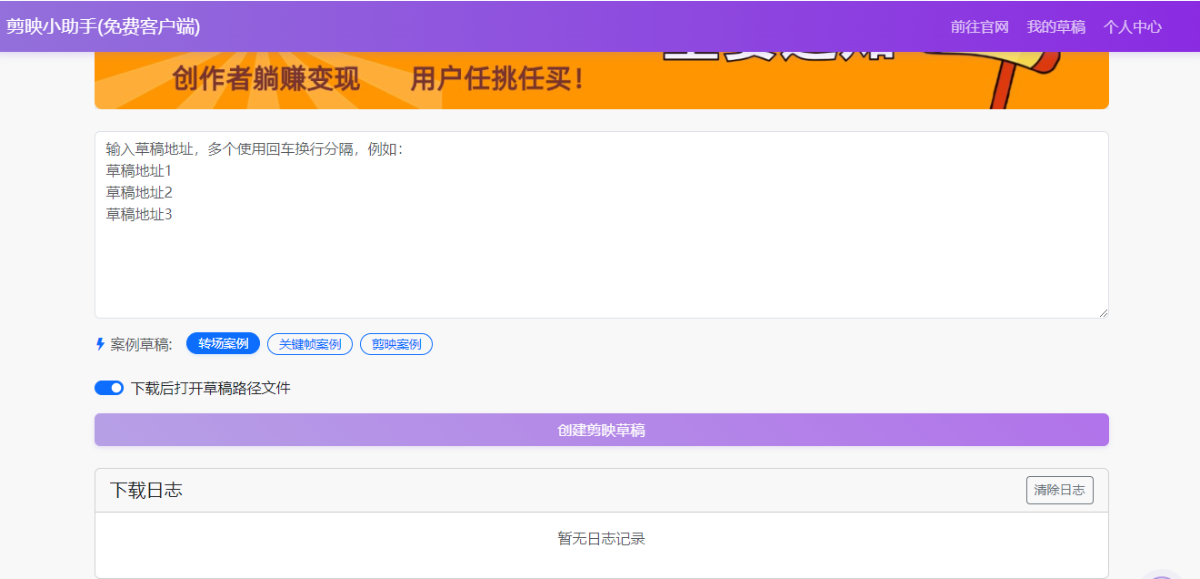This screenshot has width=1200, height=579.
Task: Toggle 下载后打开草稿路径文件 switch
Action: click(x=109, y=388)
